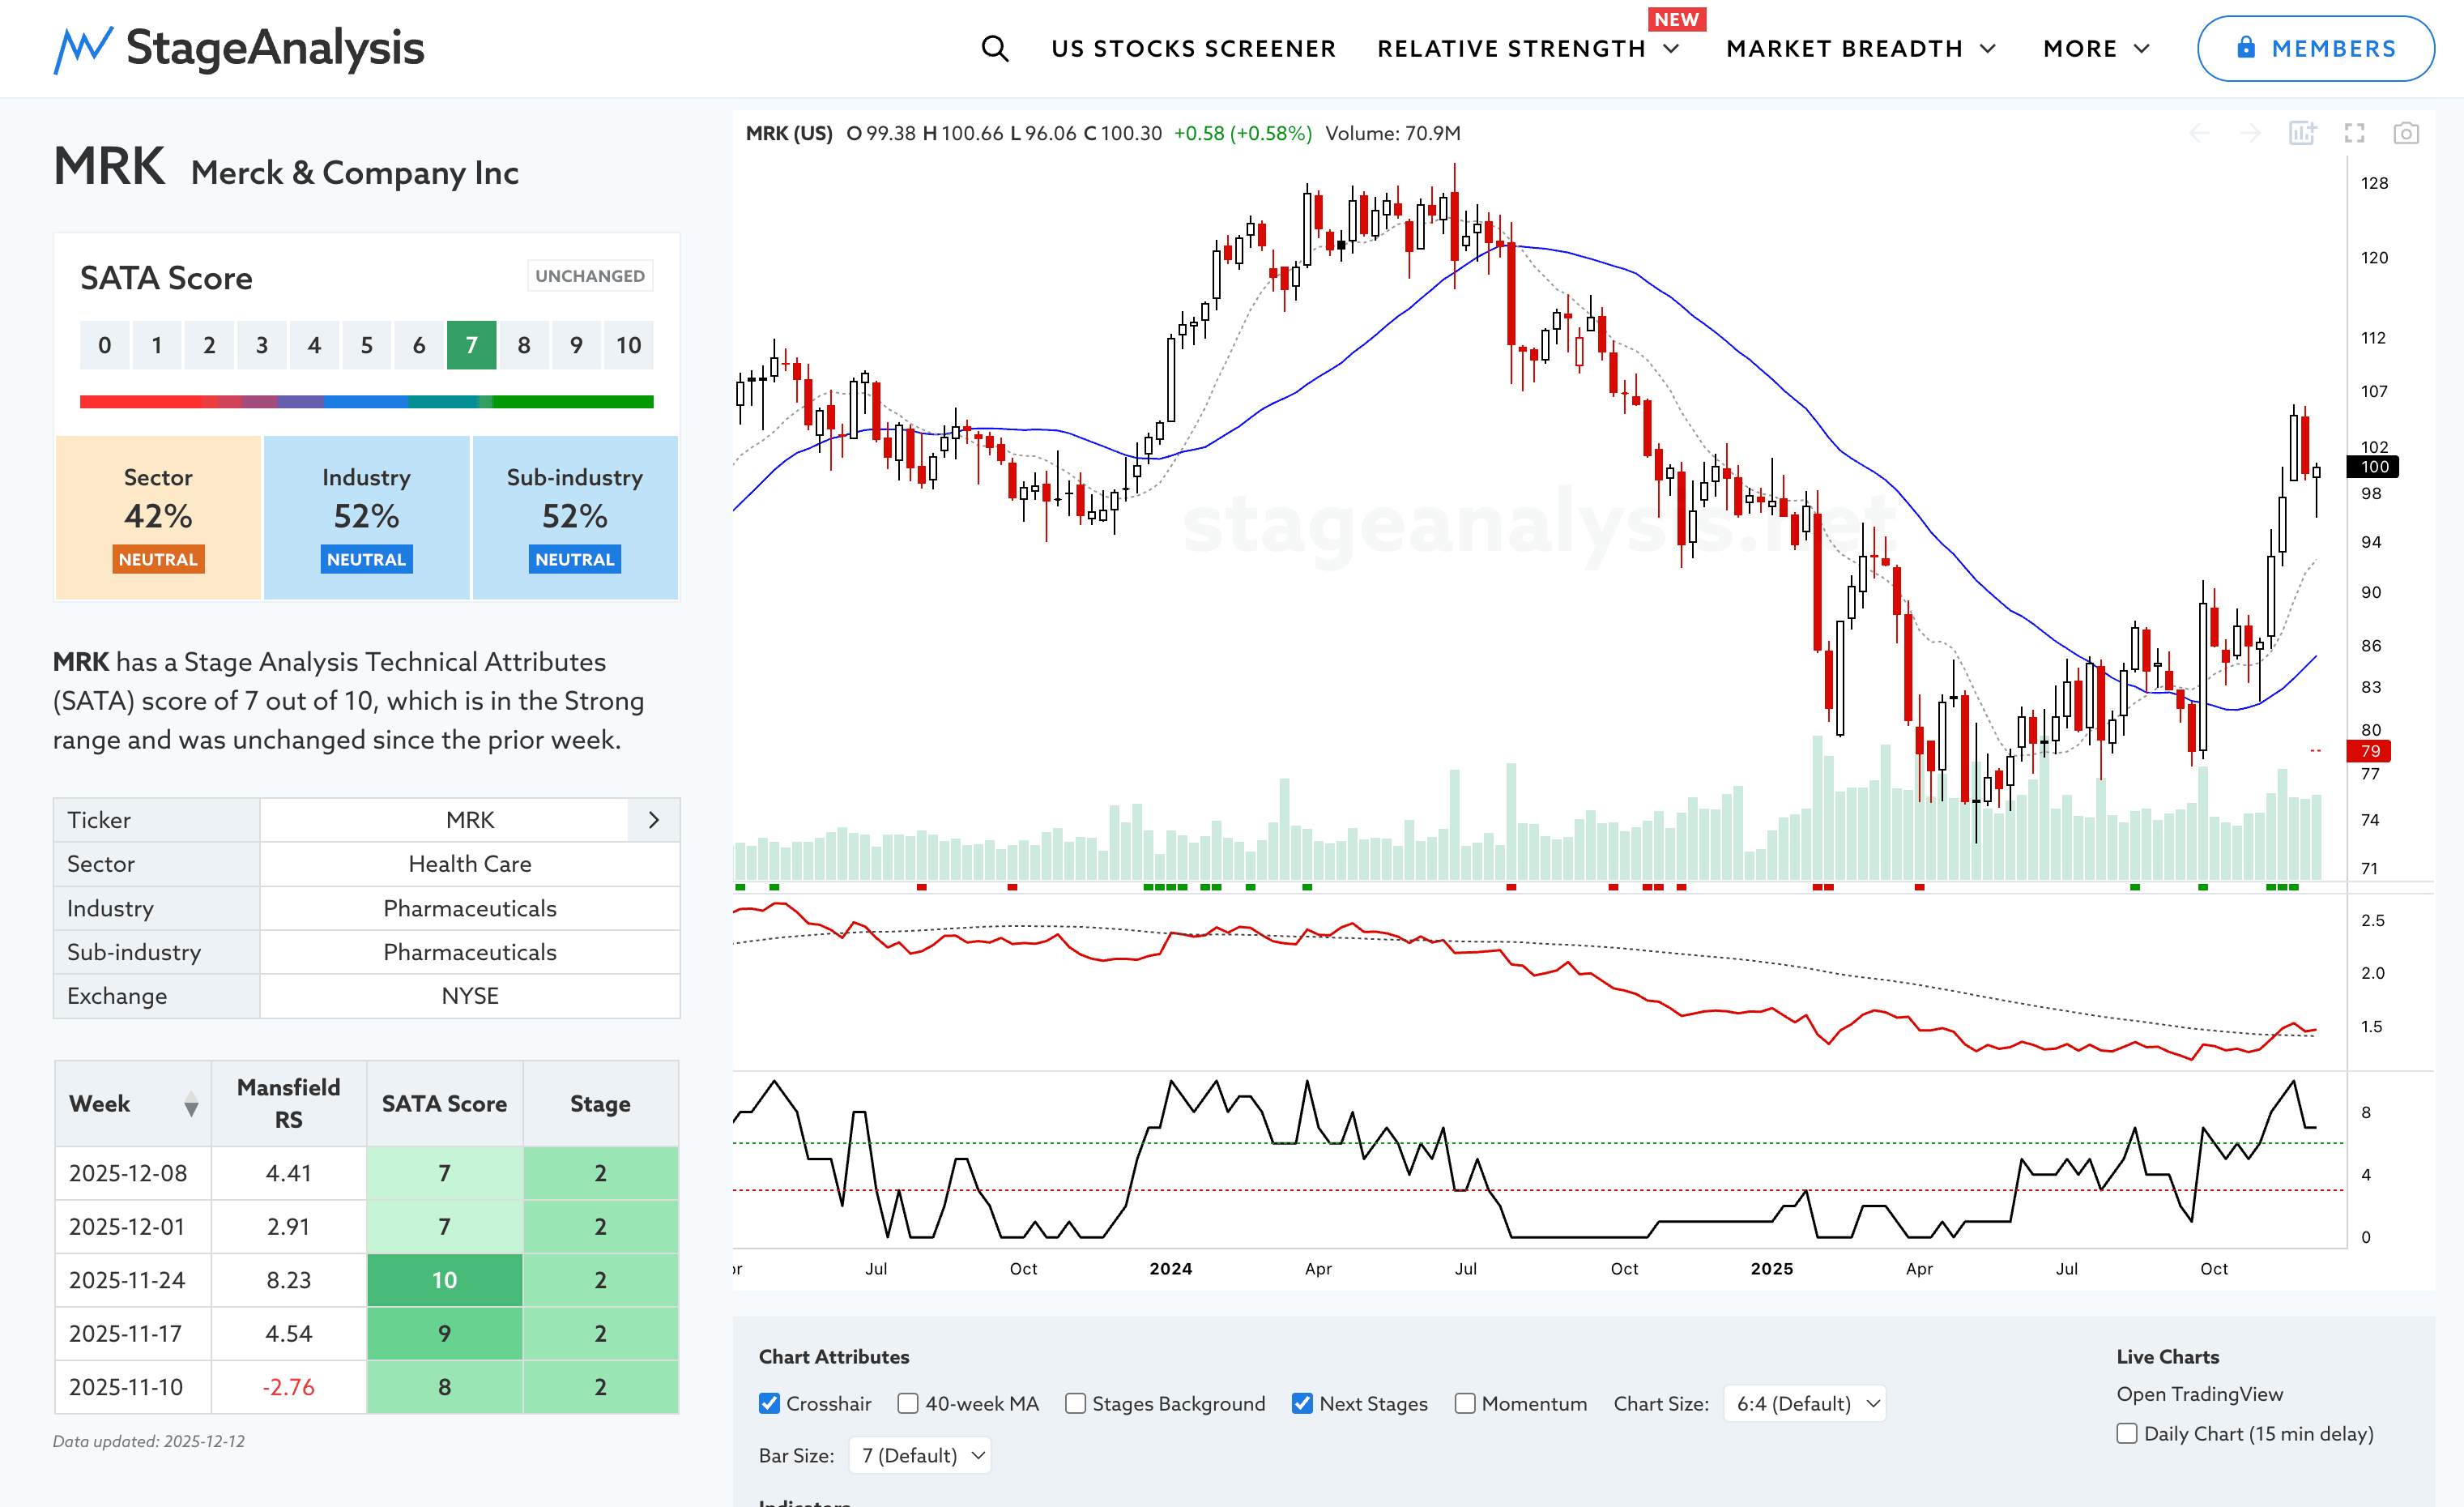This screenshot has width=2464, height=1507.
Task: Toggle fullscreen chart icon
Action: tap(2355, 133)
